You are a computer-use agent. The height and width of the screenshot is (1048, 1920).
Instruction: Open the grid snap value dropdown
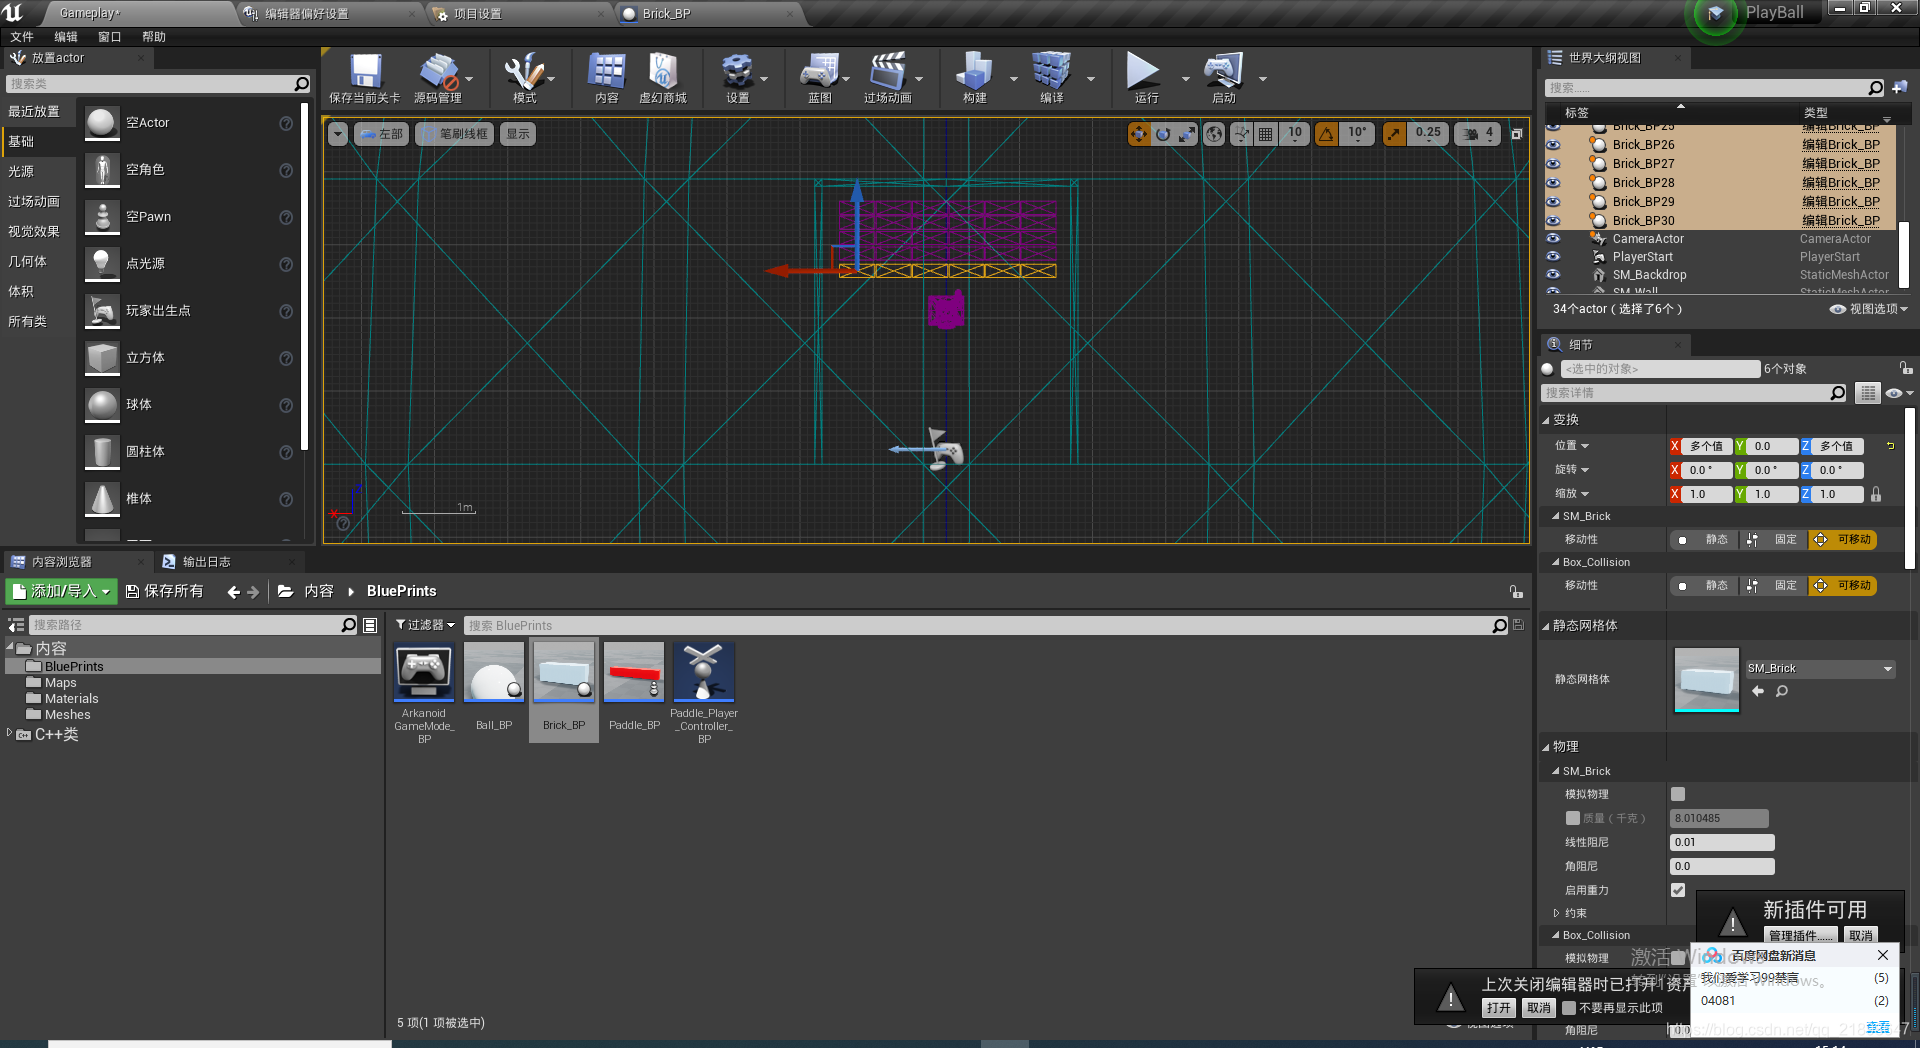click(x=1295, y=134)
